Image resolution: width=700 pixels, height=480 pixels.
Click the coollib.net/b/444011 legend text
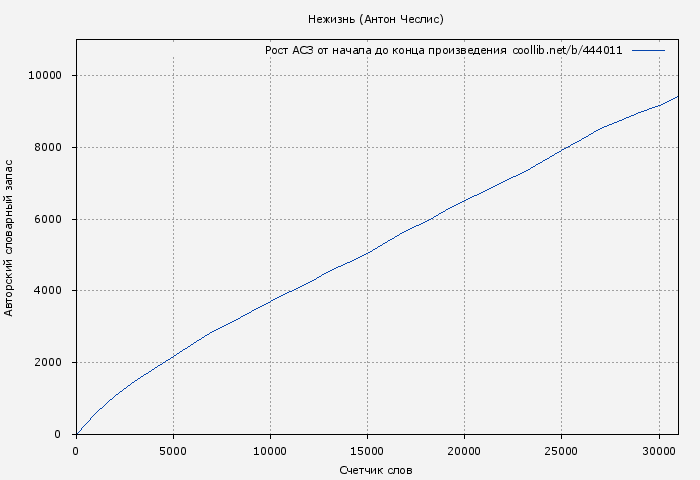(567, 50)
